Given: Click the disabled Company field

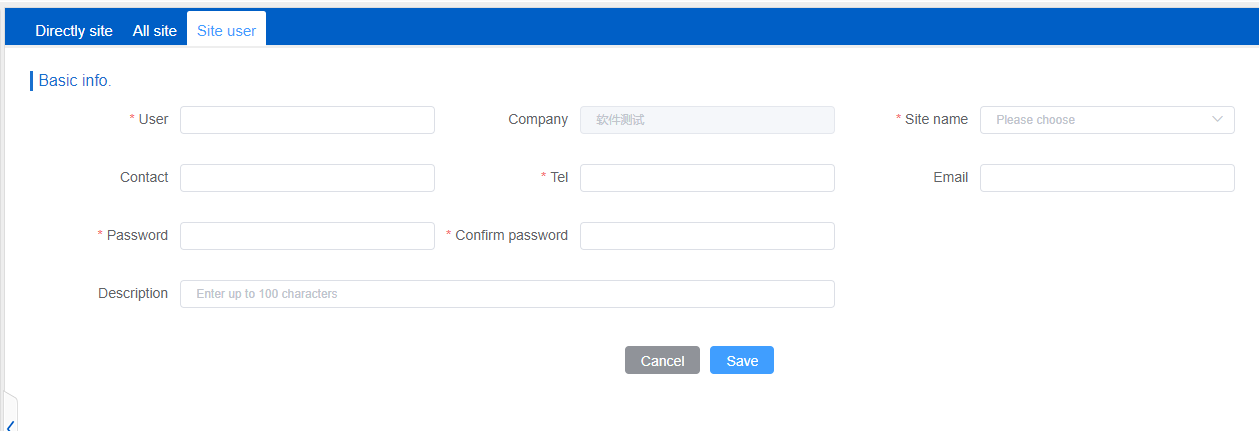Looking at the screenshot, I should coord(707,120).
